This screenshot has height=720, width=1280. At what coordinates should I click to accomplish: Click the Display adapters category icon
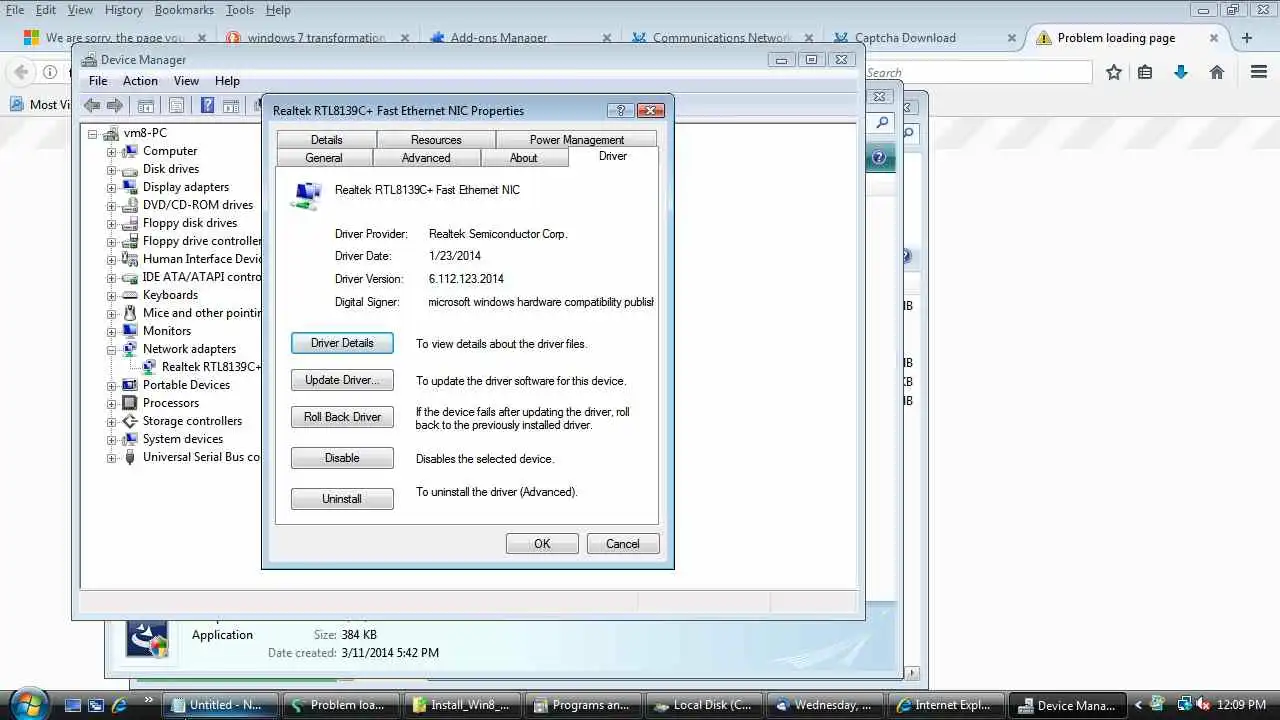pyautogui.click(x=129, y=187)
